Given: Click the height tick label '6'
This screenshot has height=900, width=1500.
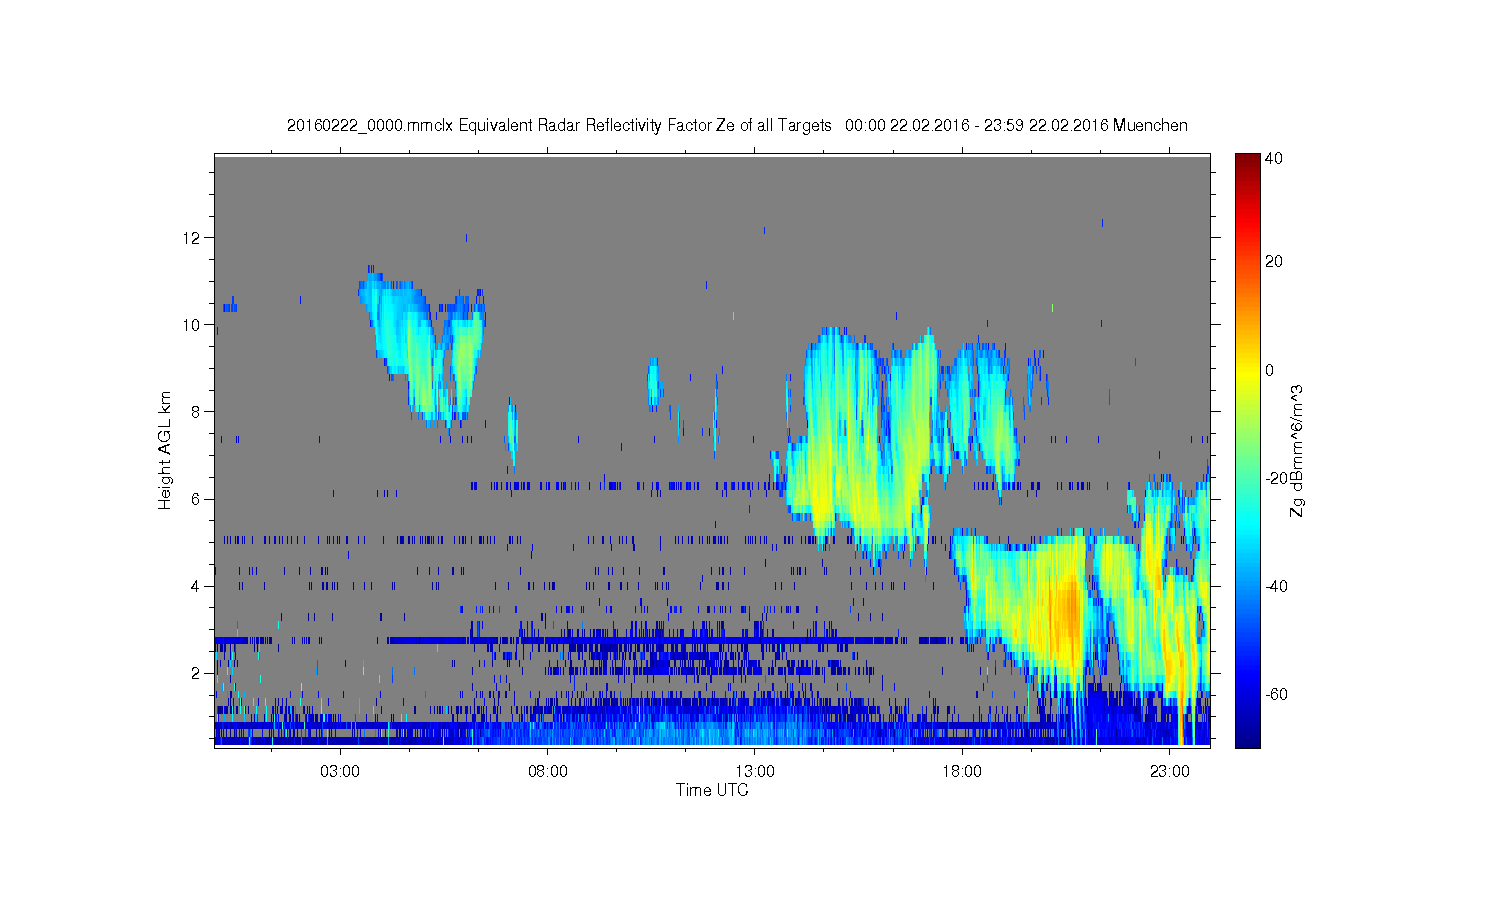Looking at the screenshot, I should pos(197,499).
